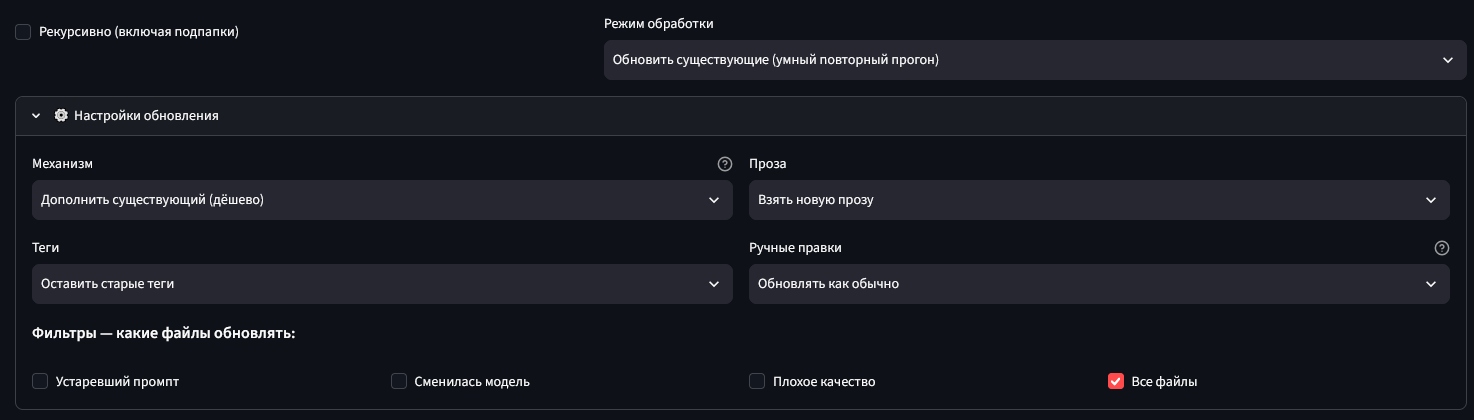Click the down arrow in Режим обработки field

(x=1448, y=60)
